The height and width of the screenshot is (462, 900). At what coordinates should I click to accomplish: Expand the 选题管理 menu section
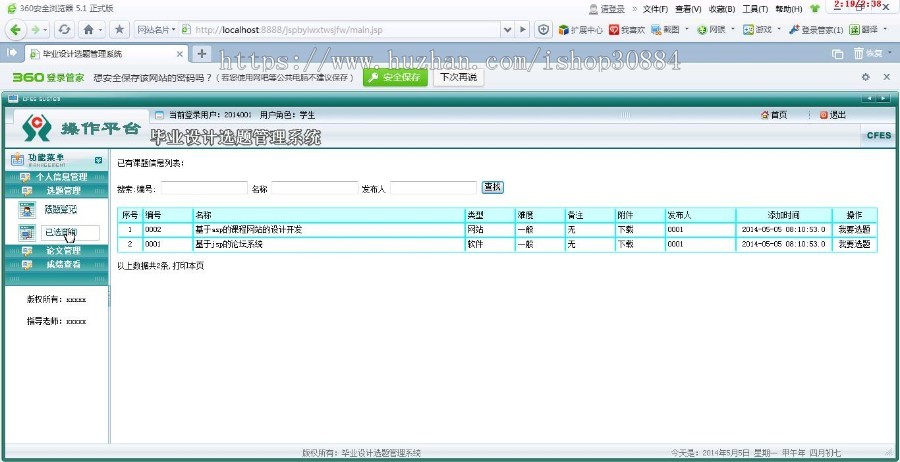click(x=56, y=191)
